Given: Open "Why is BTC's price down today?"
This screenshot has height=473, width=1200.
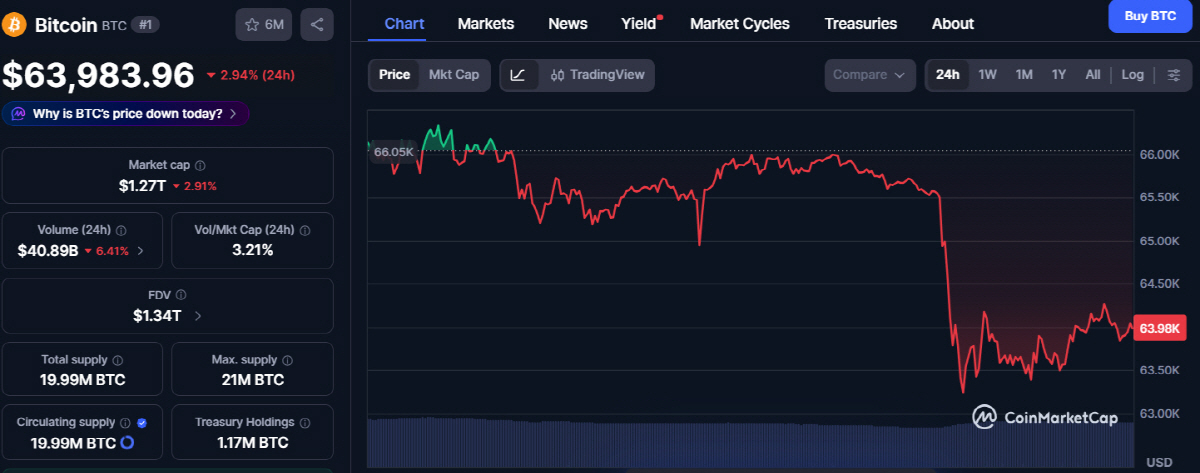Looking at the screenshot, I should [126, 114].
